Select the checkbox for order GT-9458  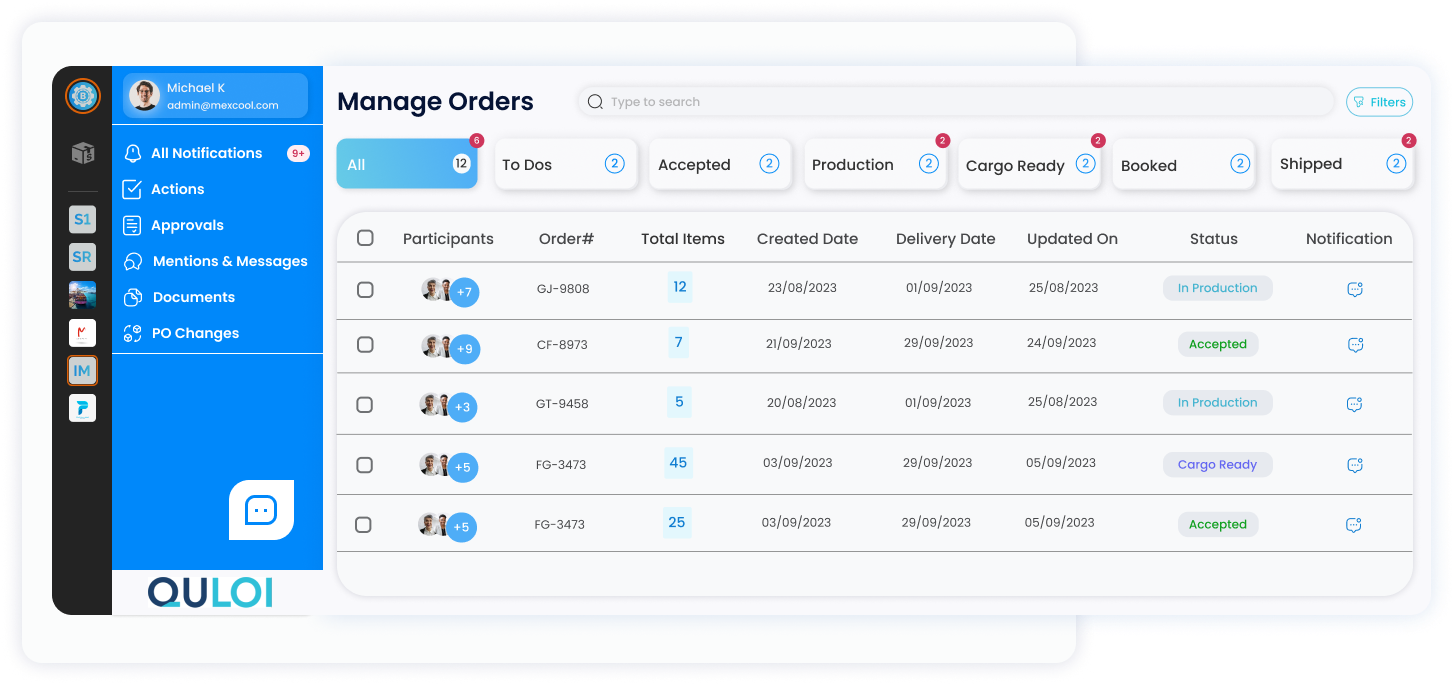[365, 404]
